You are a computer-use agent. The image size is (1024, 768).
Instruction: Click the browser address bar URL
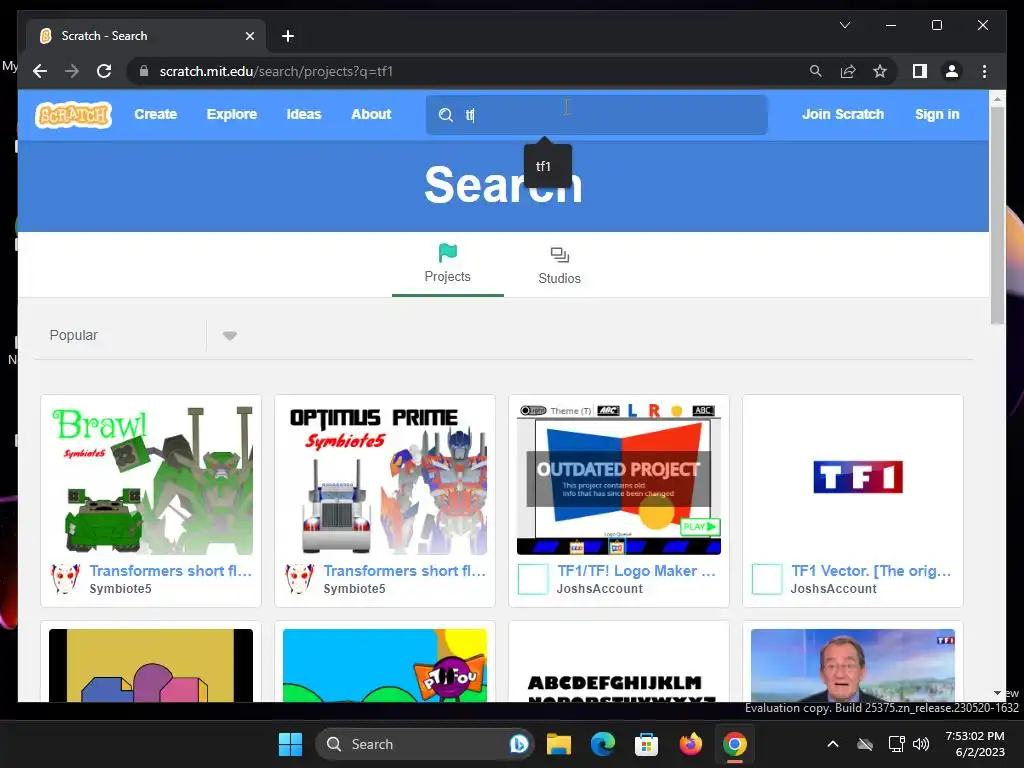(276, 71)
